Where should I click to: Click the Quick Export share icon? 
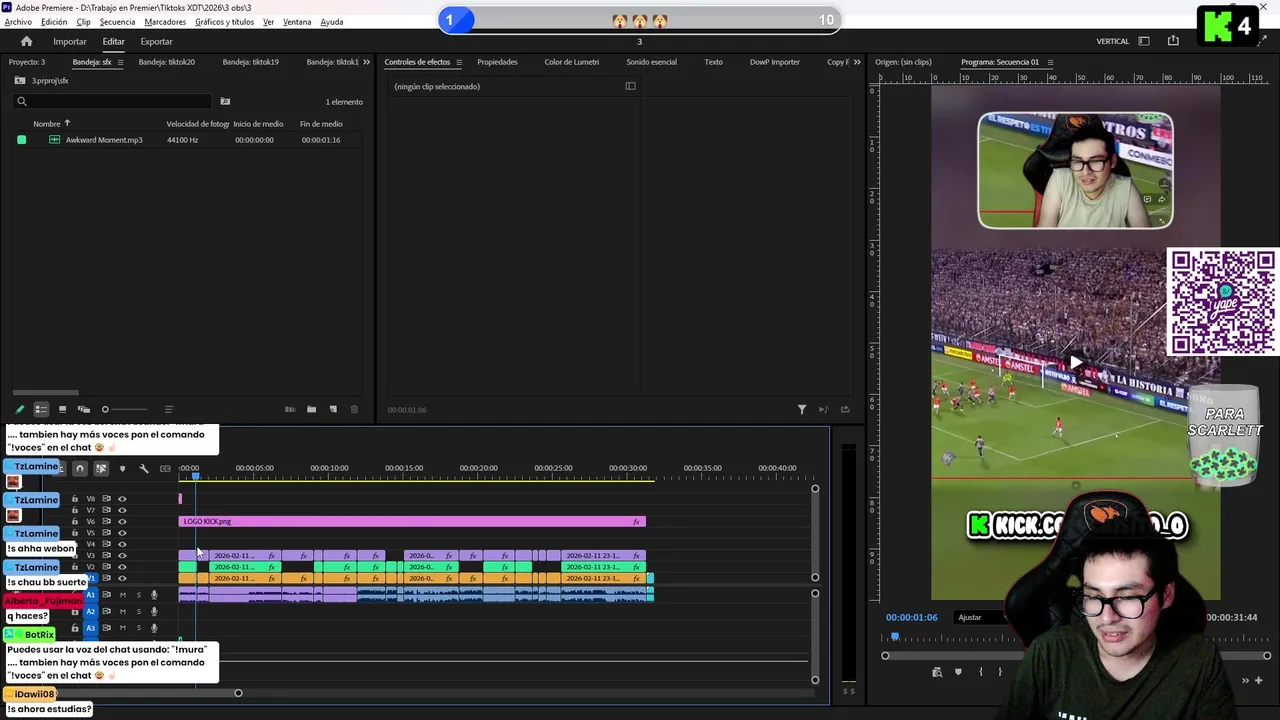[1173, 41]
